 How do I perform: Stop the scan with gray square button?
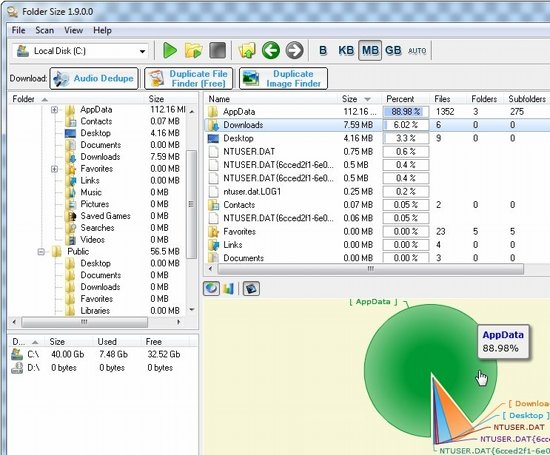(217, 51)
